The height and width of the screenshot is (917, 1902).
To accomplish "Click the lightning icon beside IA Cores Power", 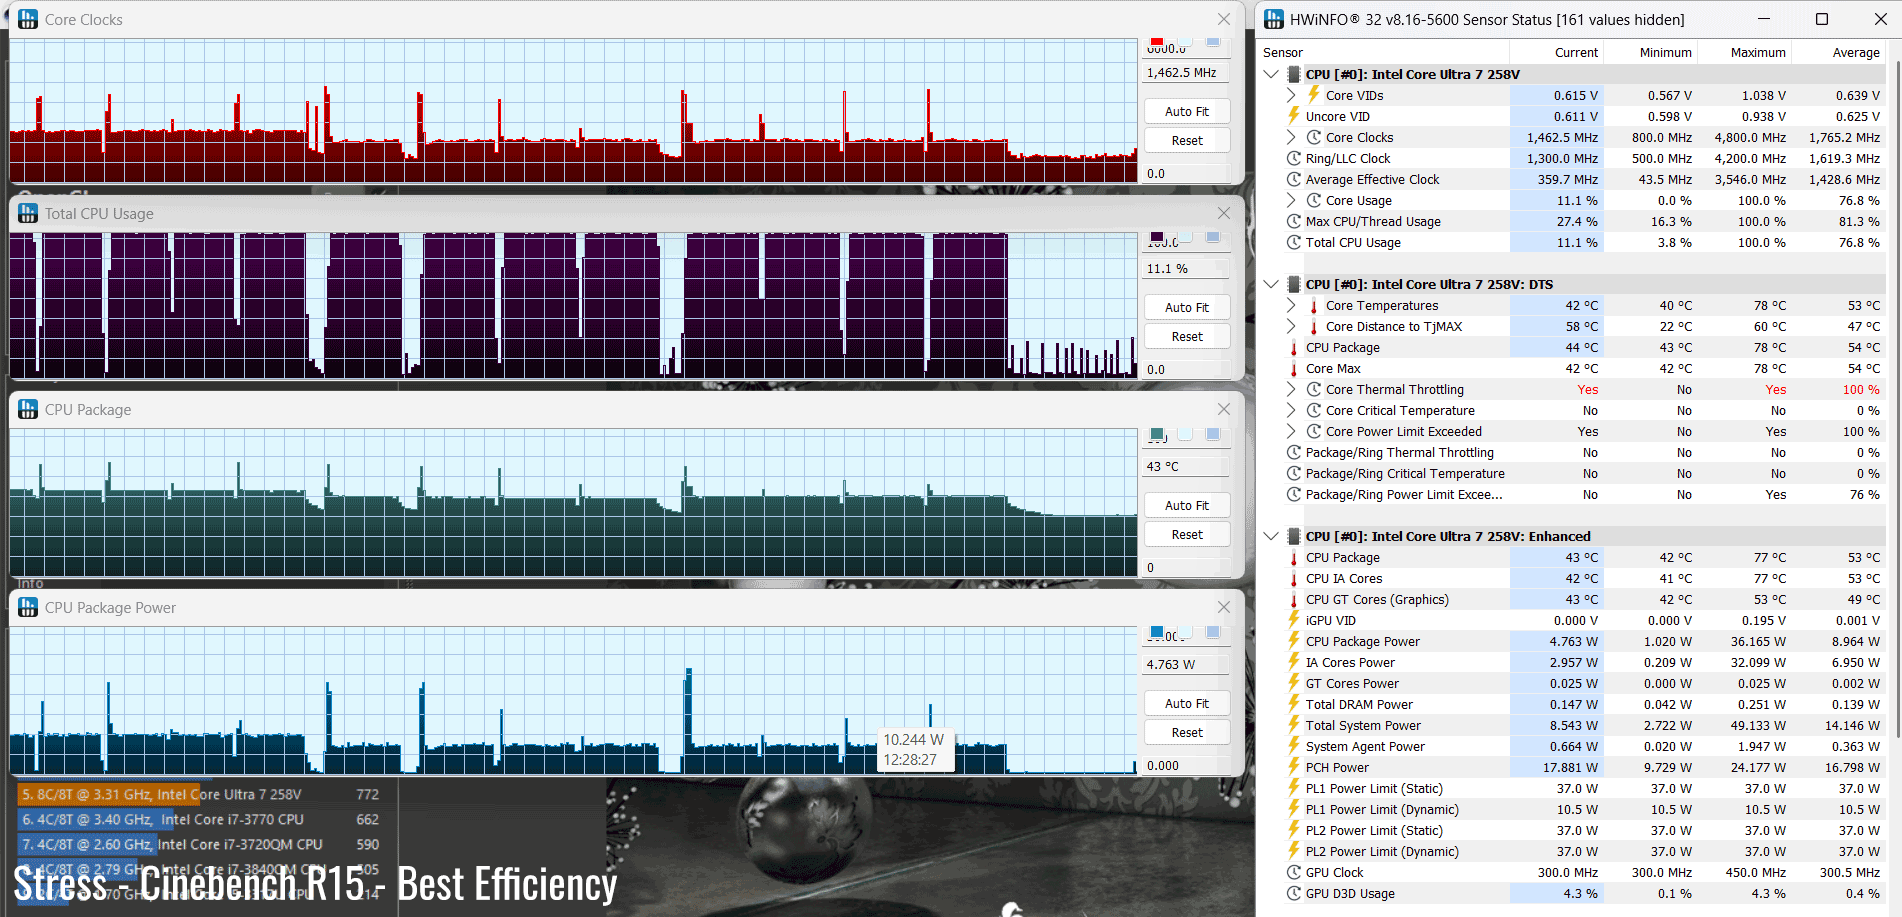I will 1294,662.
